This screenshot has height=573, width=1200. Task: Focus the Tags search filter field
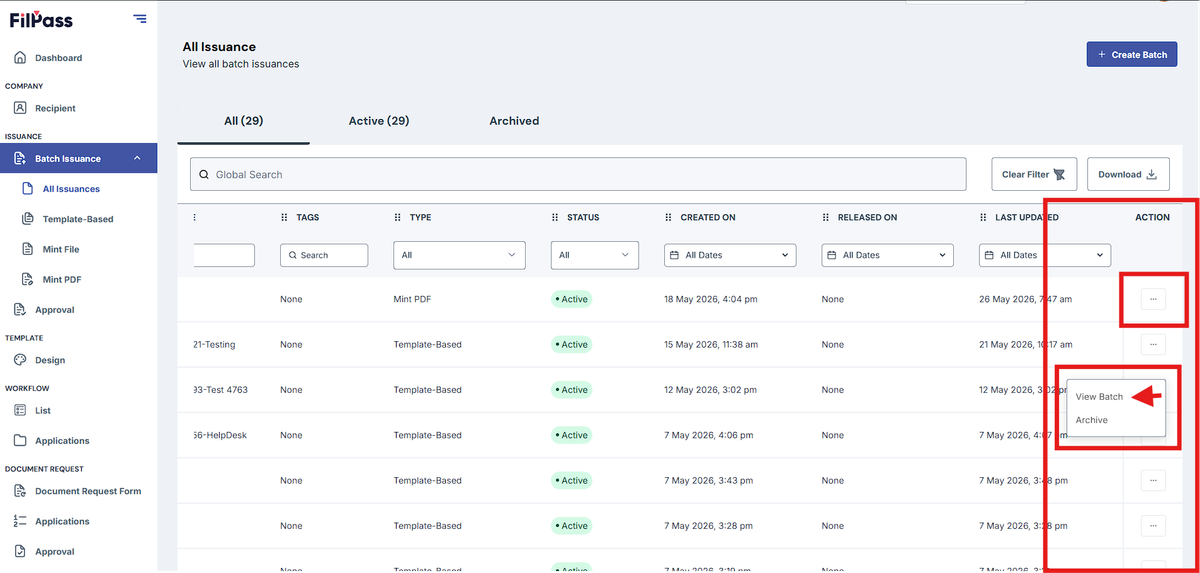coord(324,255)
